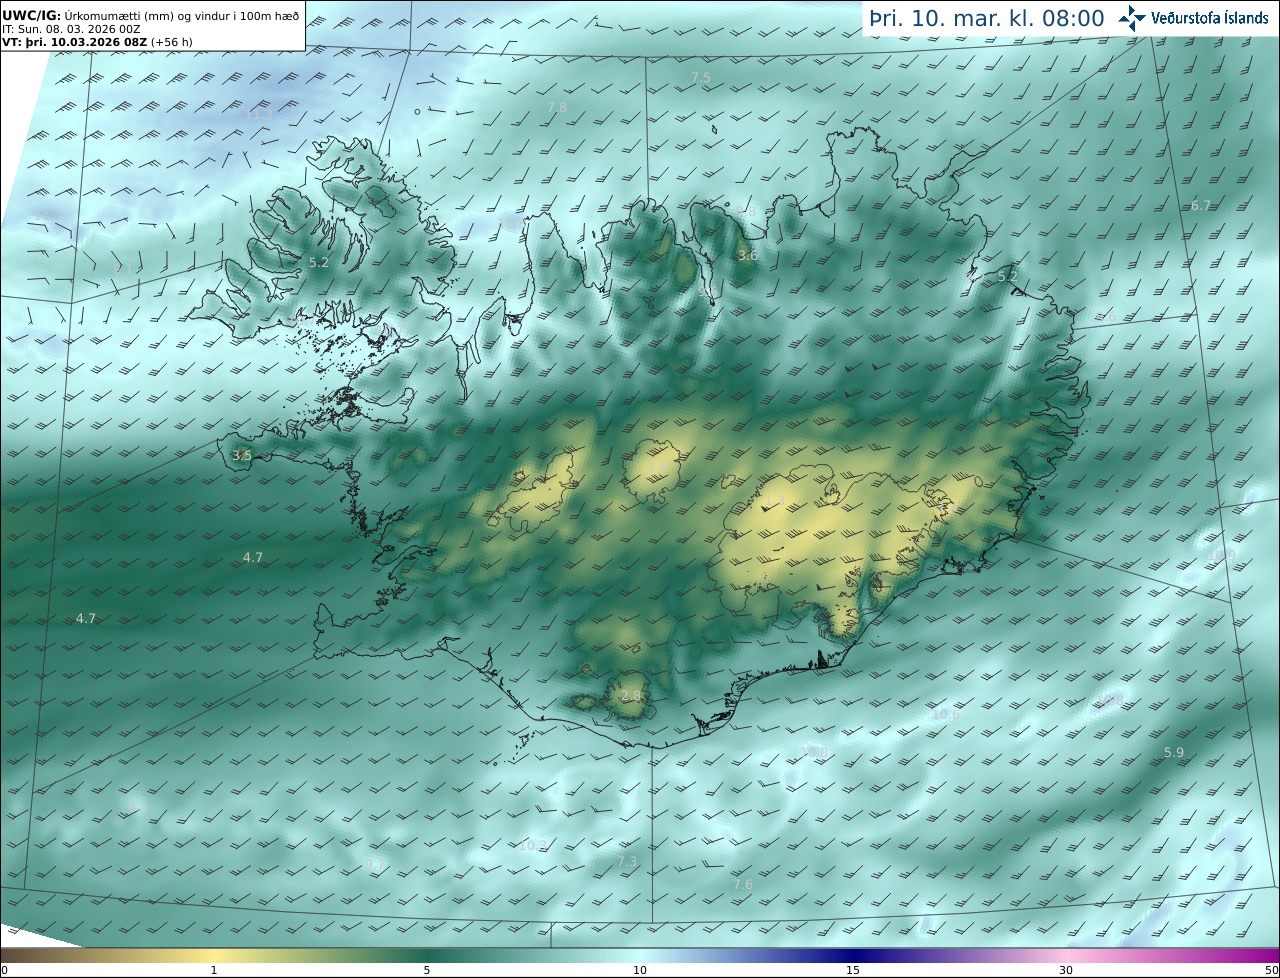Click the Veðurstofa Íslands logo
The height and width of the screenshot is (978, 1280).
pyautogui.click(x=1193, y=18)
